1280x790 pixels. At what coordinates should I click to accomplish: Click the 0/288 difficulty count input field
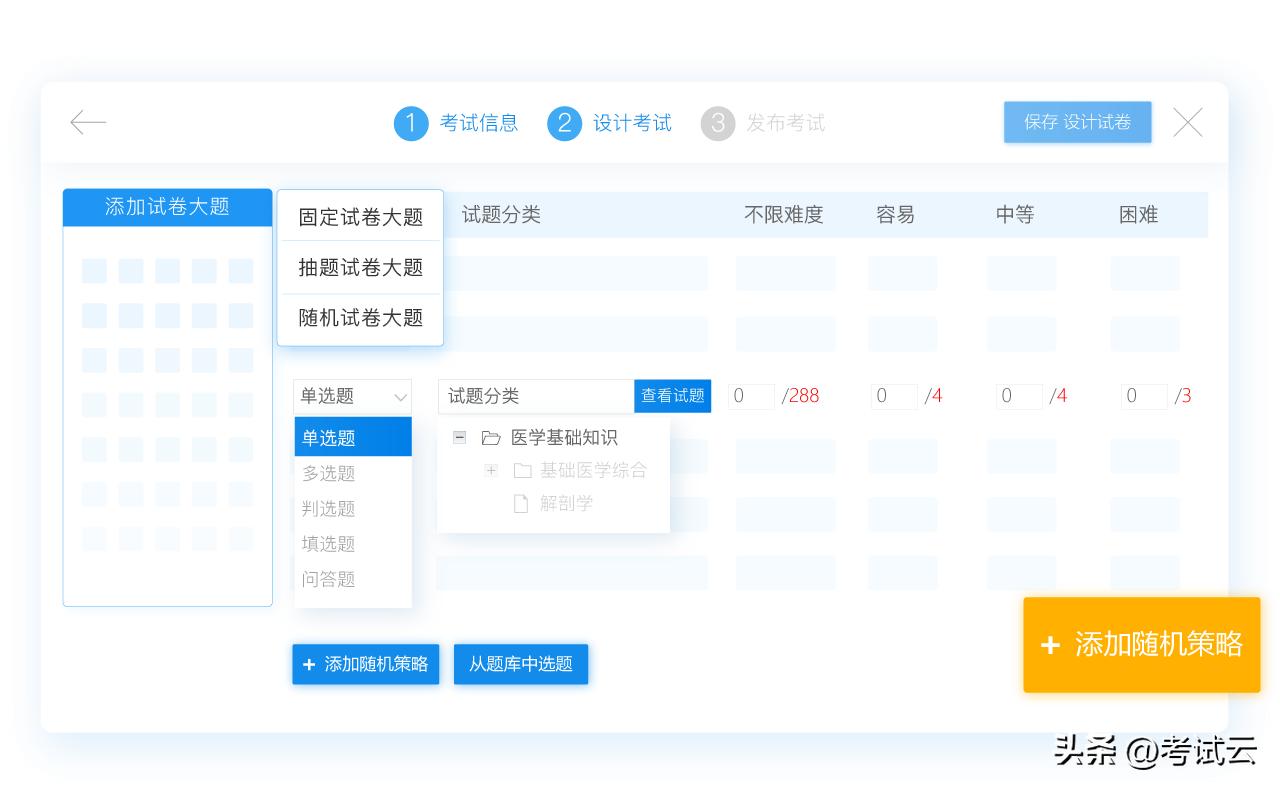pos(751,396)
